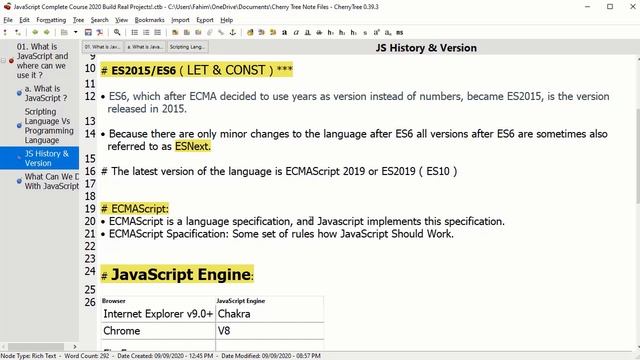Open find in nodes magnifier icon
The height and width of the screenshot is (360, 640).
(x=117, y=32)
